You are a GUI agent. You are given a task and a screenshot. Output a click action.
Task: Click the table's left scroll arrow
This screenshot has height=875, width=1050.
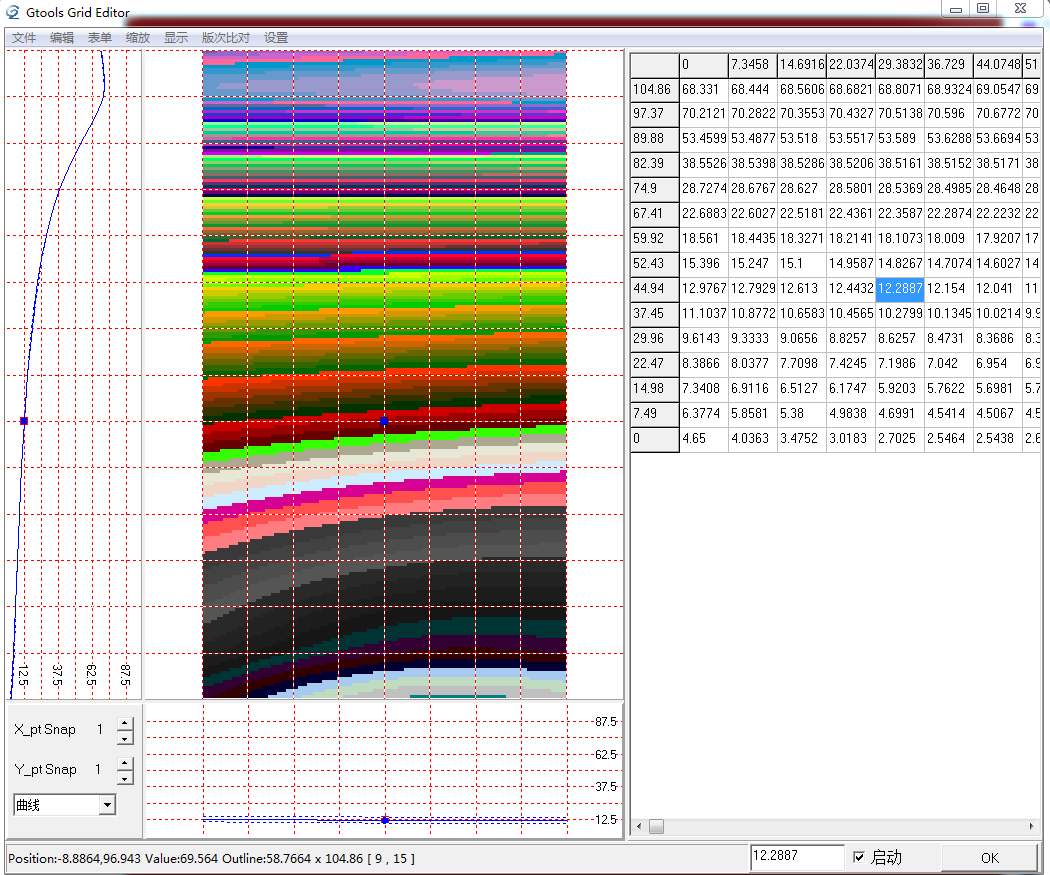coord(639,827)
